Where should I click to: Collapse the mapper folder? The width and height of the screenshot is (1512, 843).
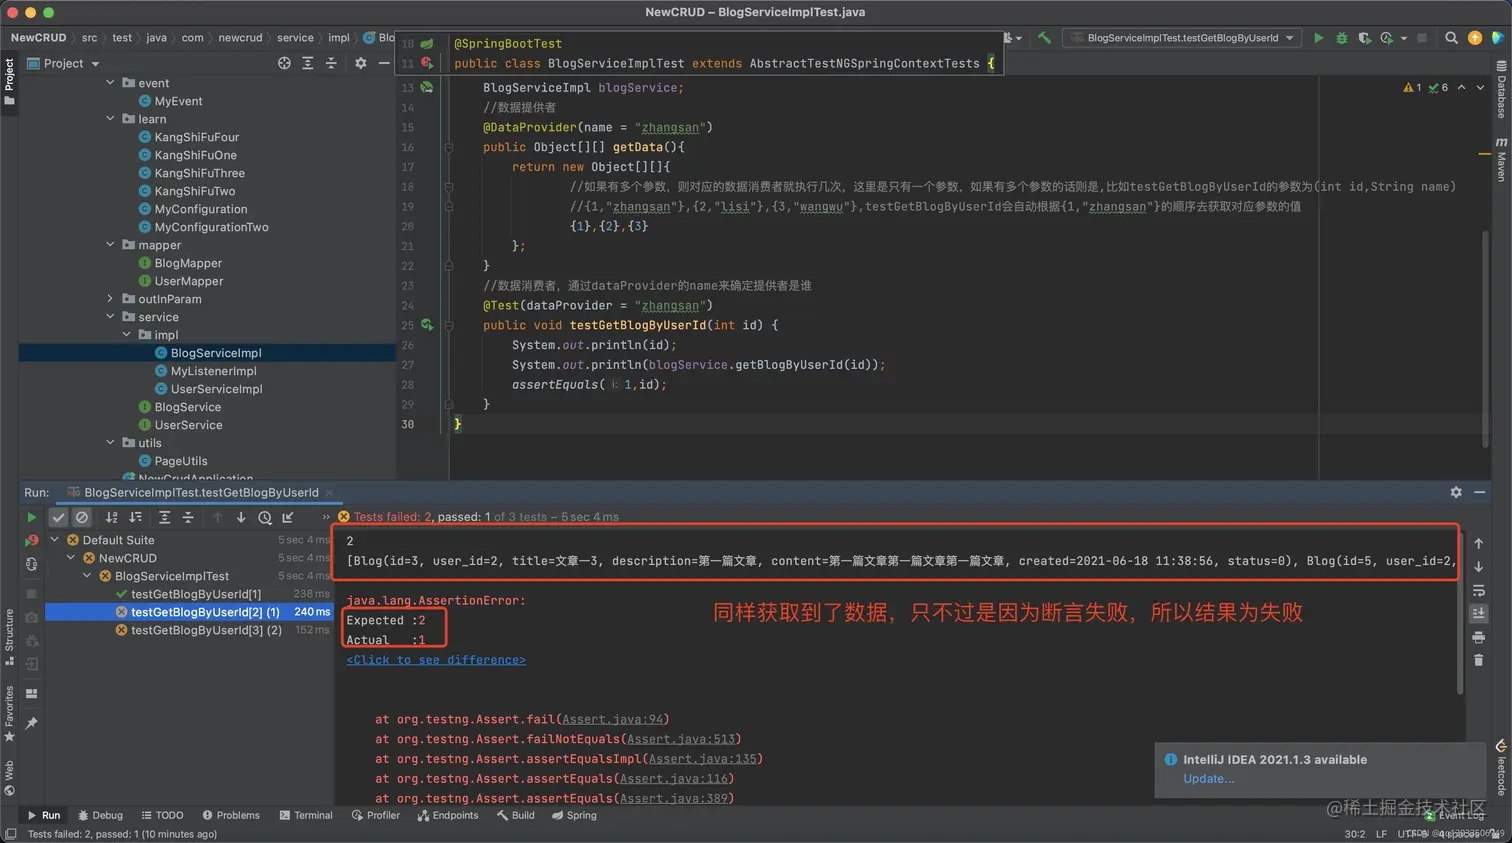tap(110, 245)
